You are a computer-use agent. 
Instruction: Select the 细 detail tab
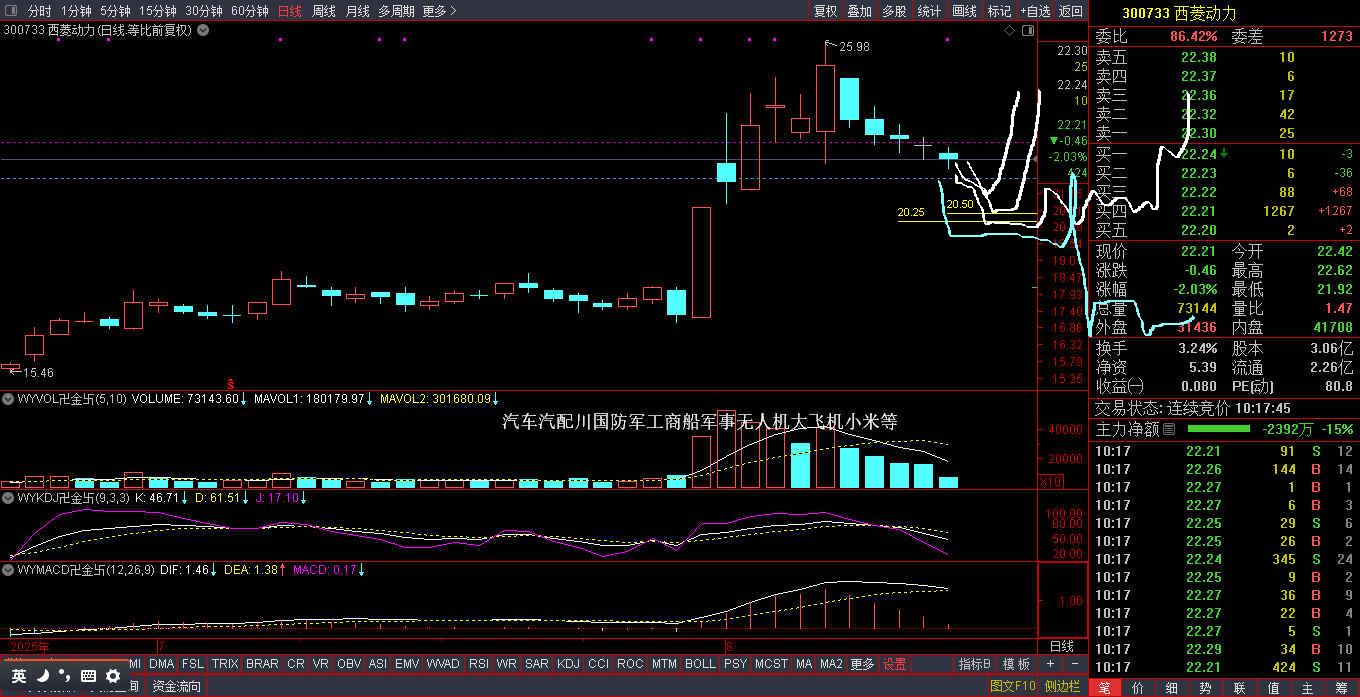pos(1172,687)
